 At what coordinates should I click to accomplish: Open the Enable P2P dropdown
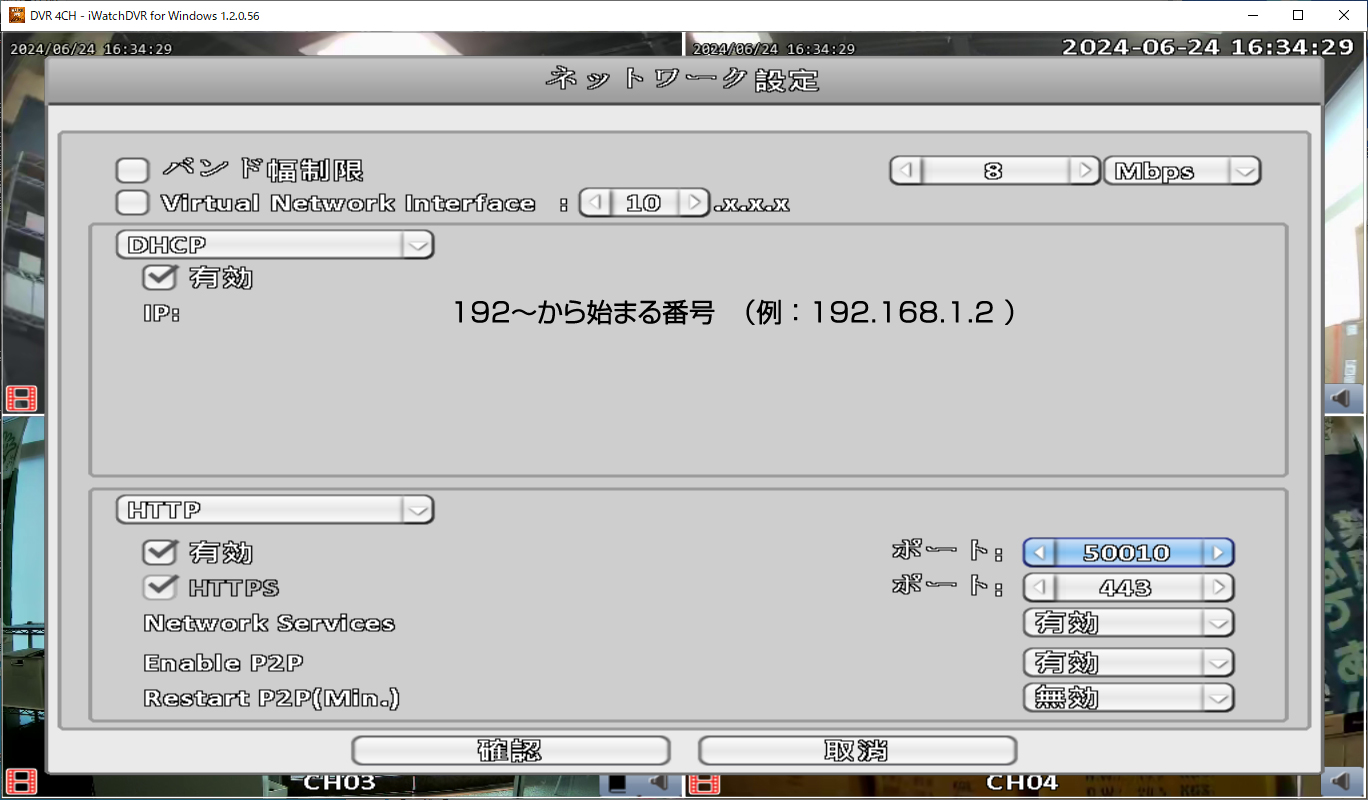[1129, 662]
